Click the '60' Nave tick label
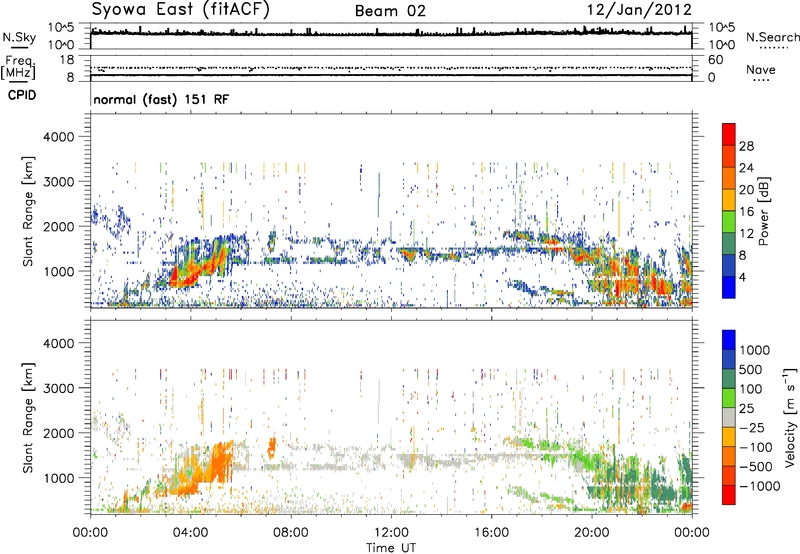Screen dimensions: 800x554 (x=715, y=60)
